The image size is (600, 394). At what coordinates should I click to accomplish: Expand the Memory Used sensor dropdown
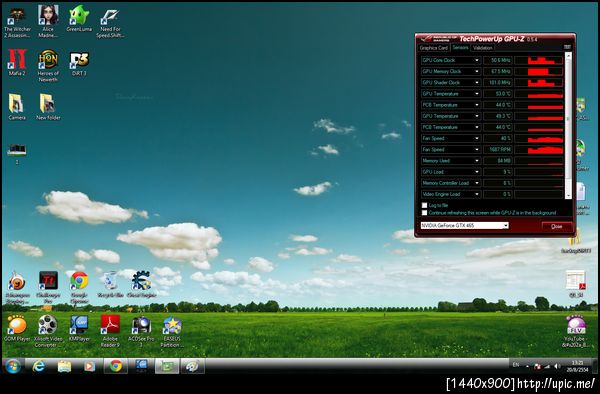[477, 161]
